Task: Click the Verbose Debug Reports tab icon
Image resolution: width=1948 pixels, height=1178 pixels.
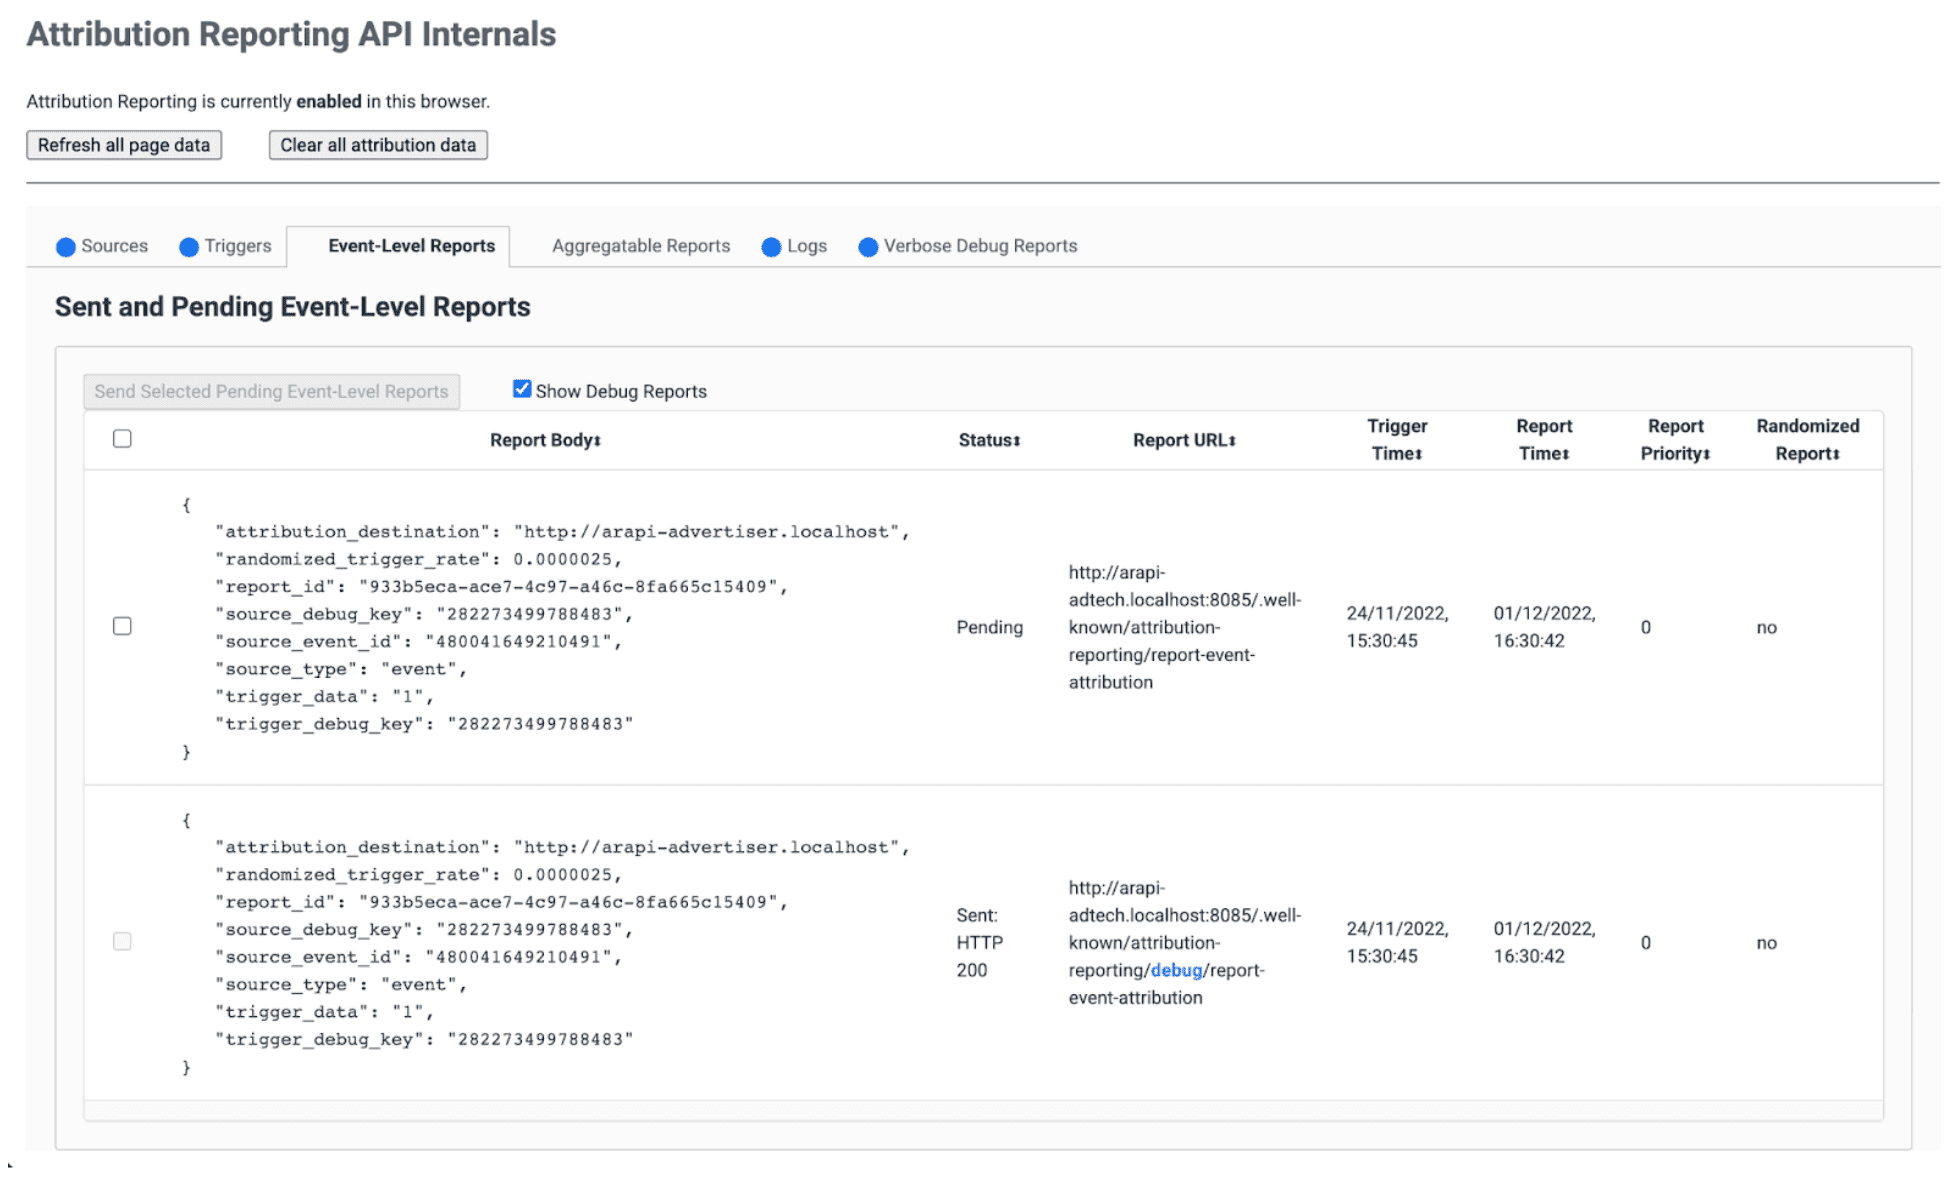Action: [x=865, y=246]
